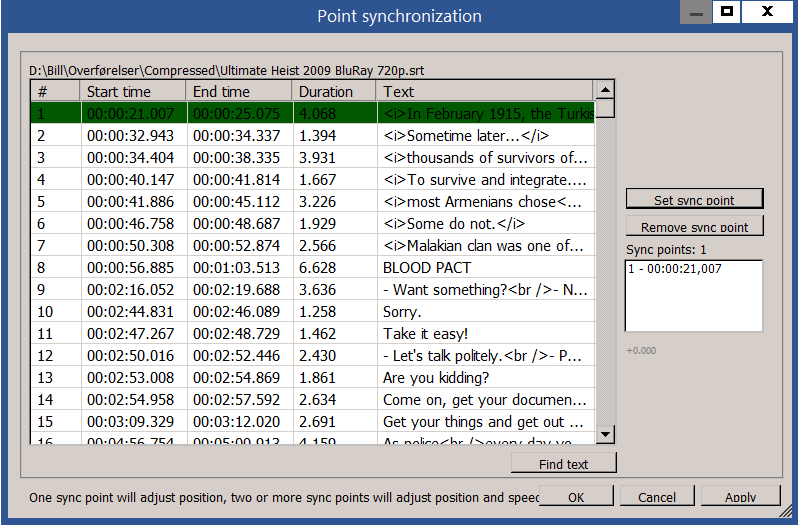
Task: Select 'thousands of survivors of...' row
Action: [312, 157]
